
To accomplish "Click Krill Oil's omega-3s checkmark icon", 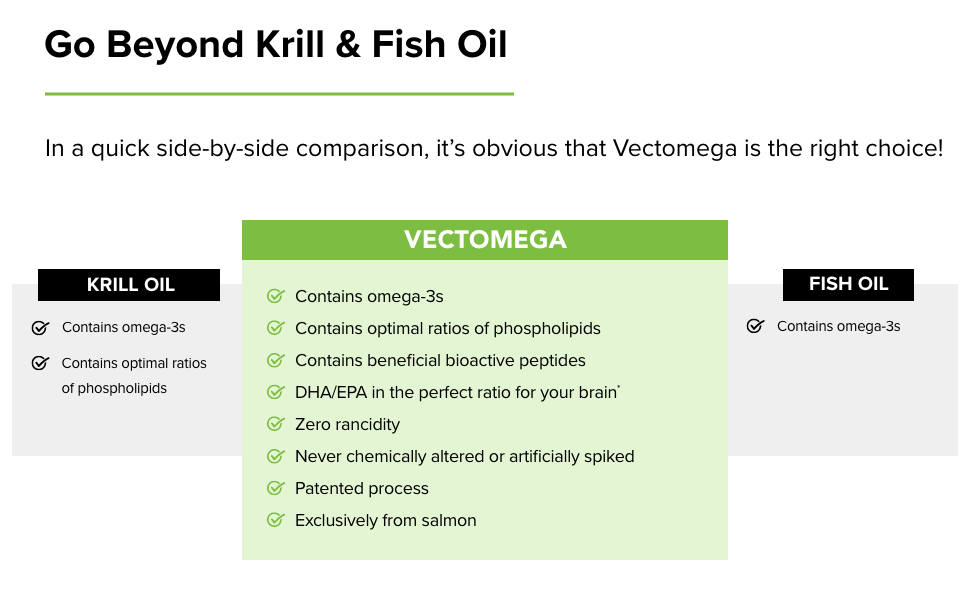I will pyautogui.click(x=40, y=327).
